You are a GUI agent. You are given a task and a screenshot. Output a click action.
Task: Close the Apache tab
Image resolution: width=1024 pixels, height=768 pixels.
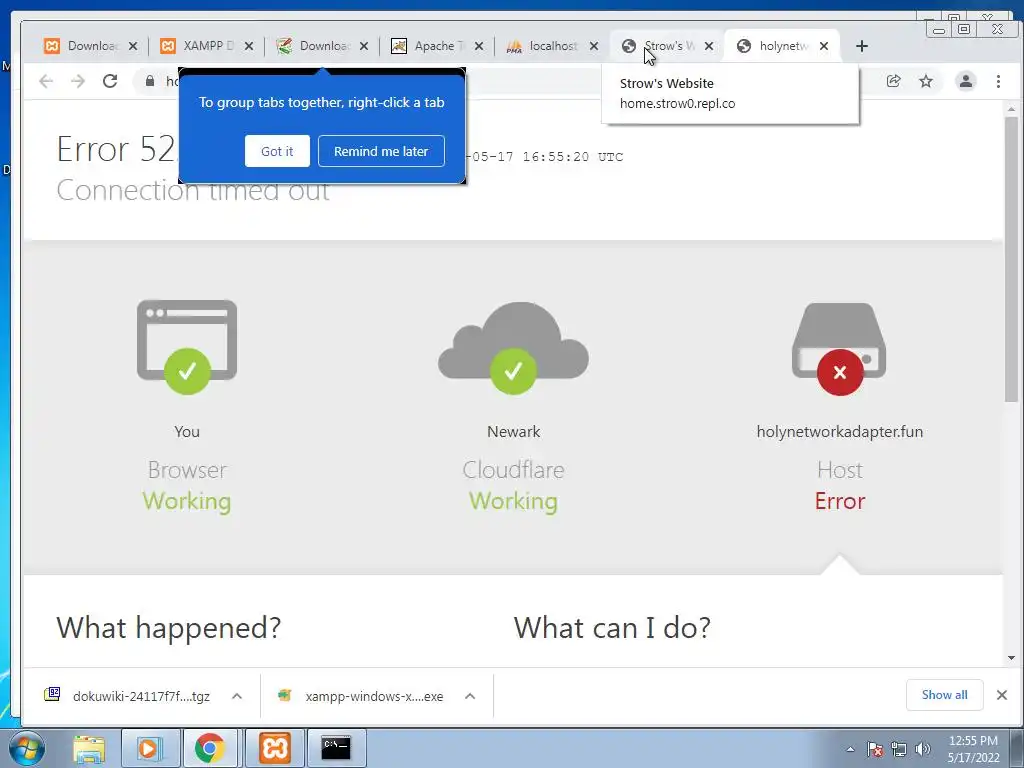coord(479,46)
